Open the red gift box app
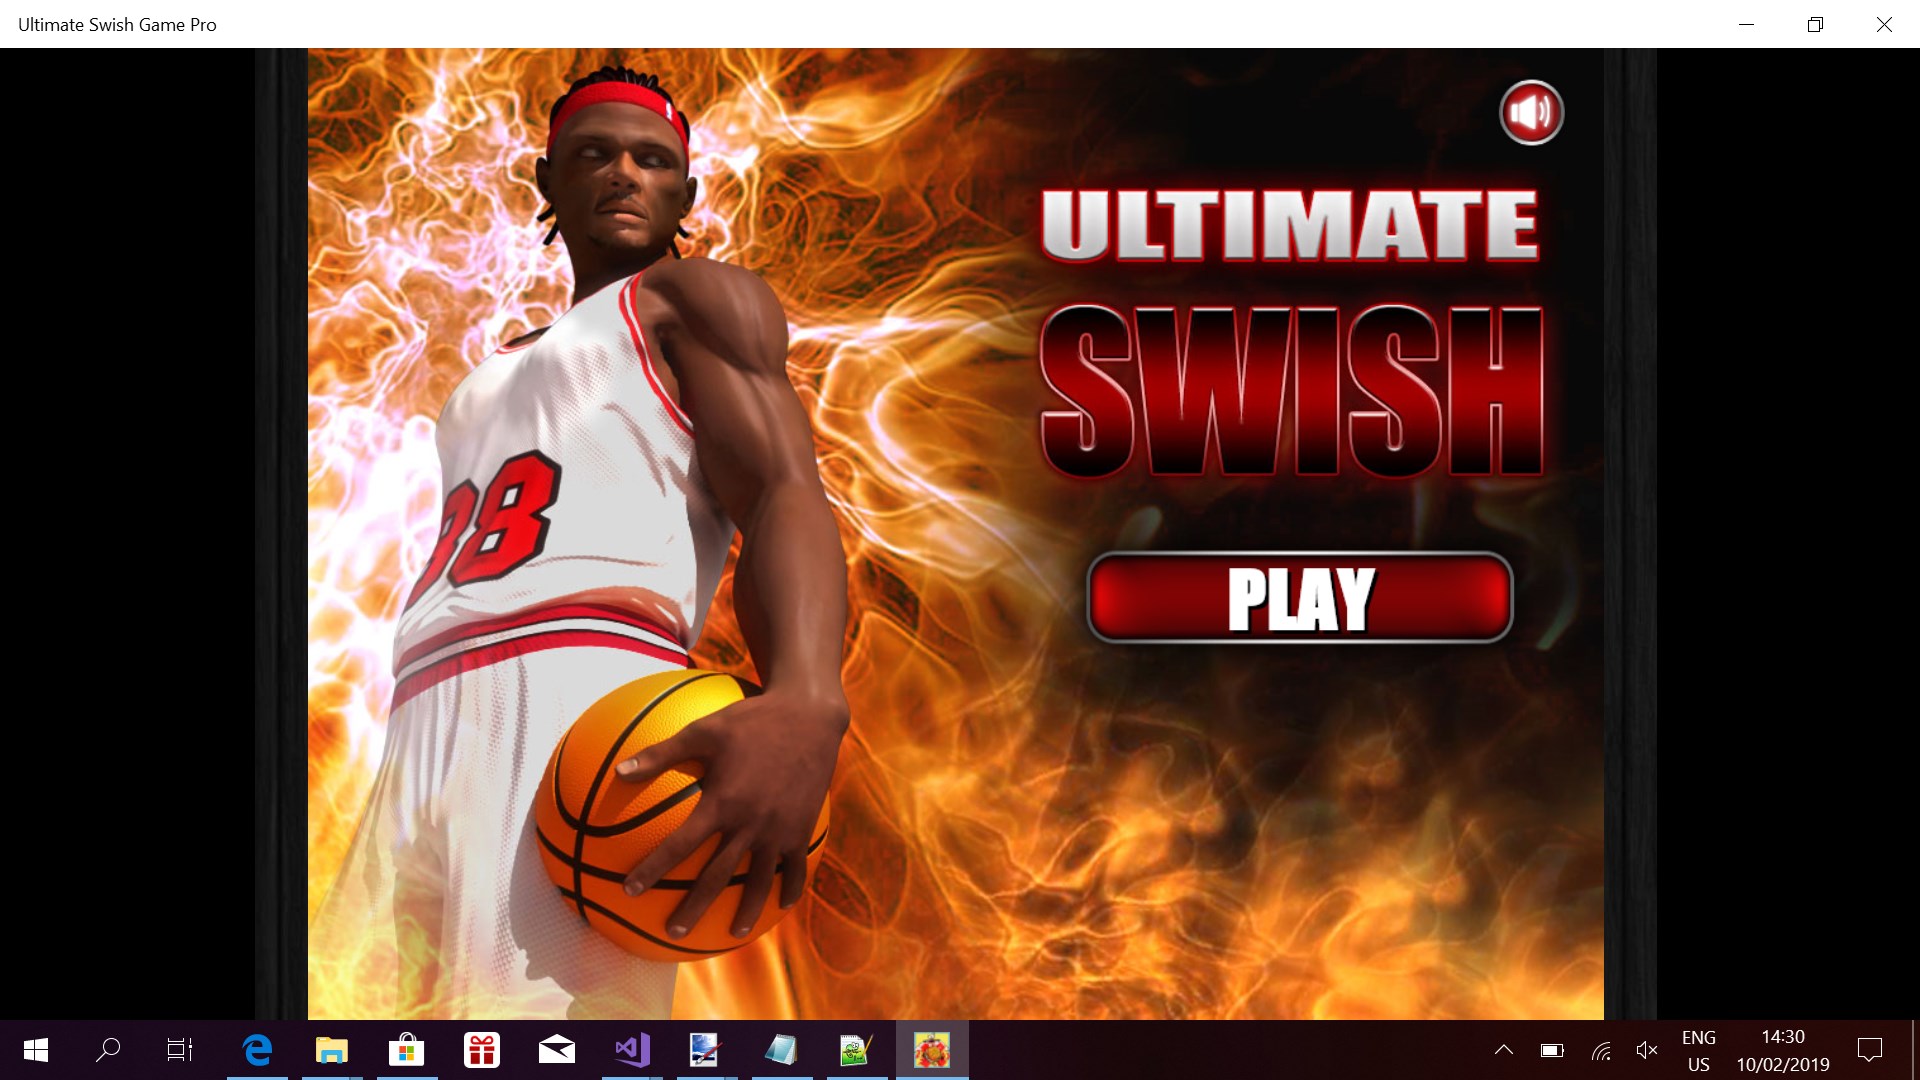The height and width of the screenshot is (1080, 1920). [482, 1050]
